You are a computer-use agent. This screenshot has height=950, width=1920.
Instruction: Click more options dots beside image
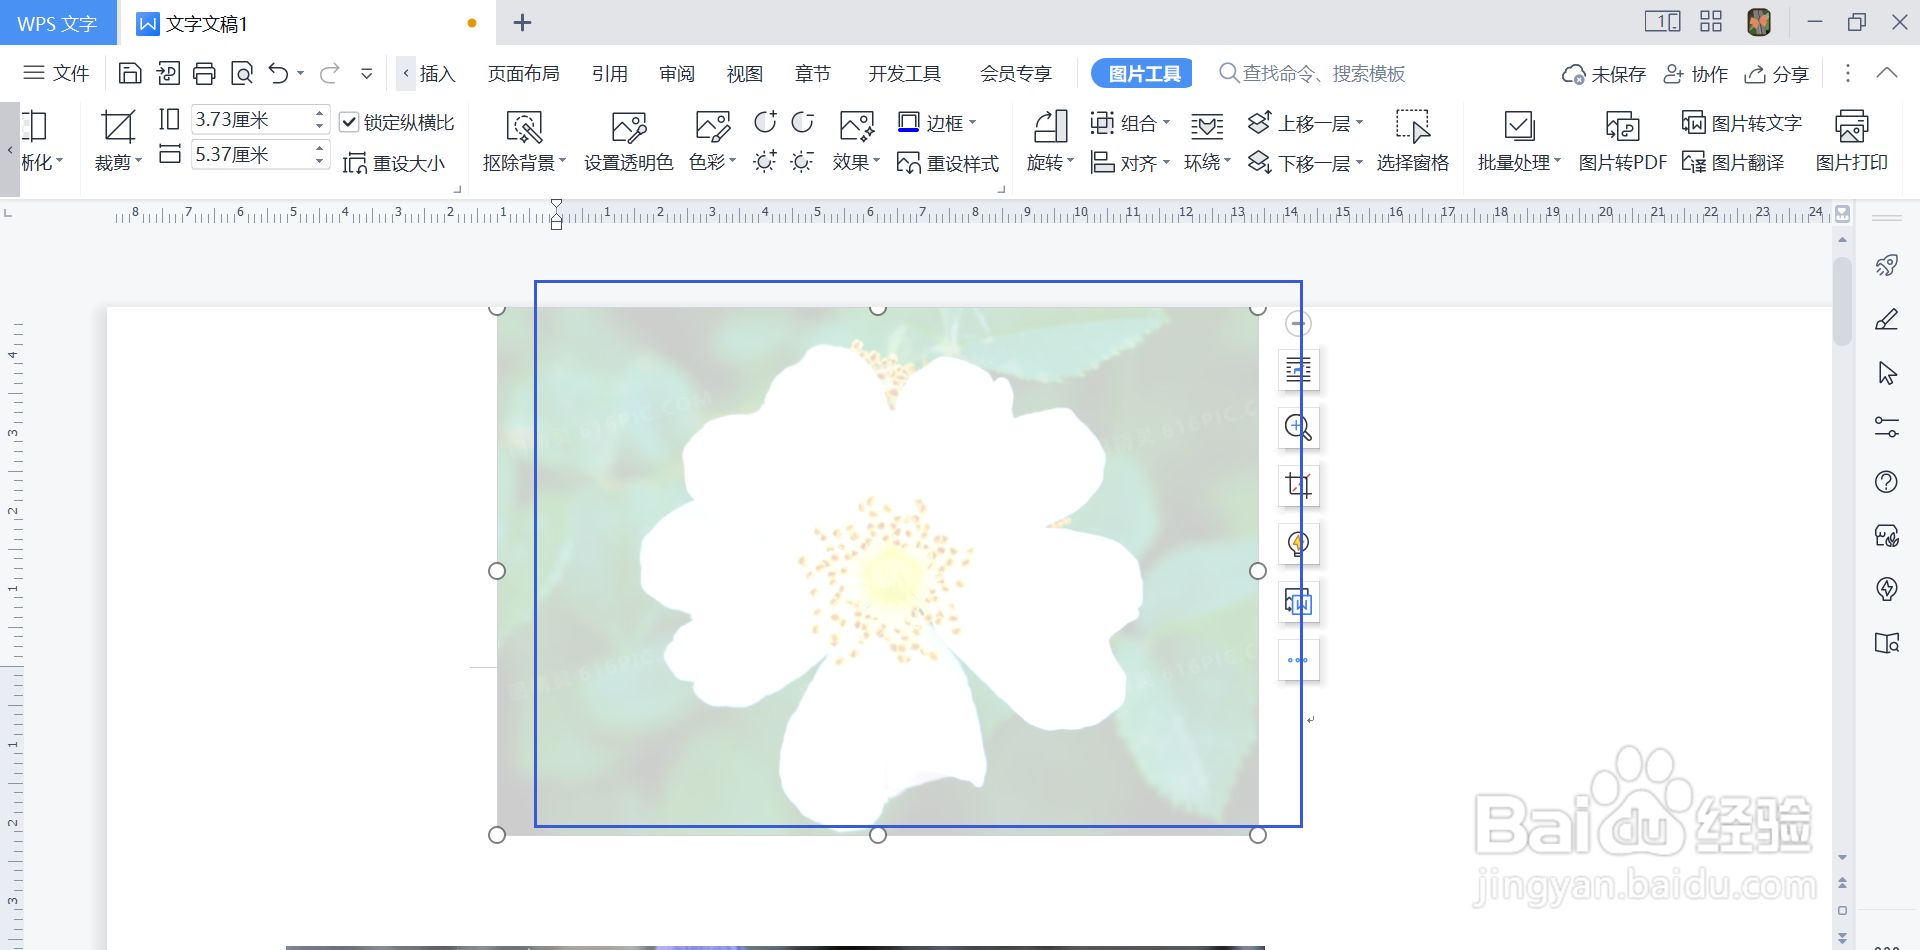point(1298,660)
